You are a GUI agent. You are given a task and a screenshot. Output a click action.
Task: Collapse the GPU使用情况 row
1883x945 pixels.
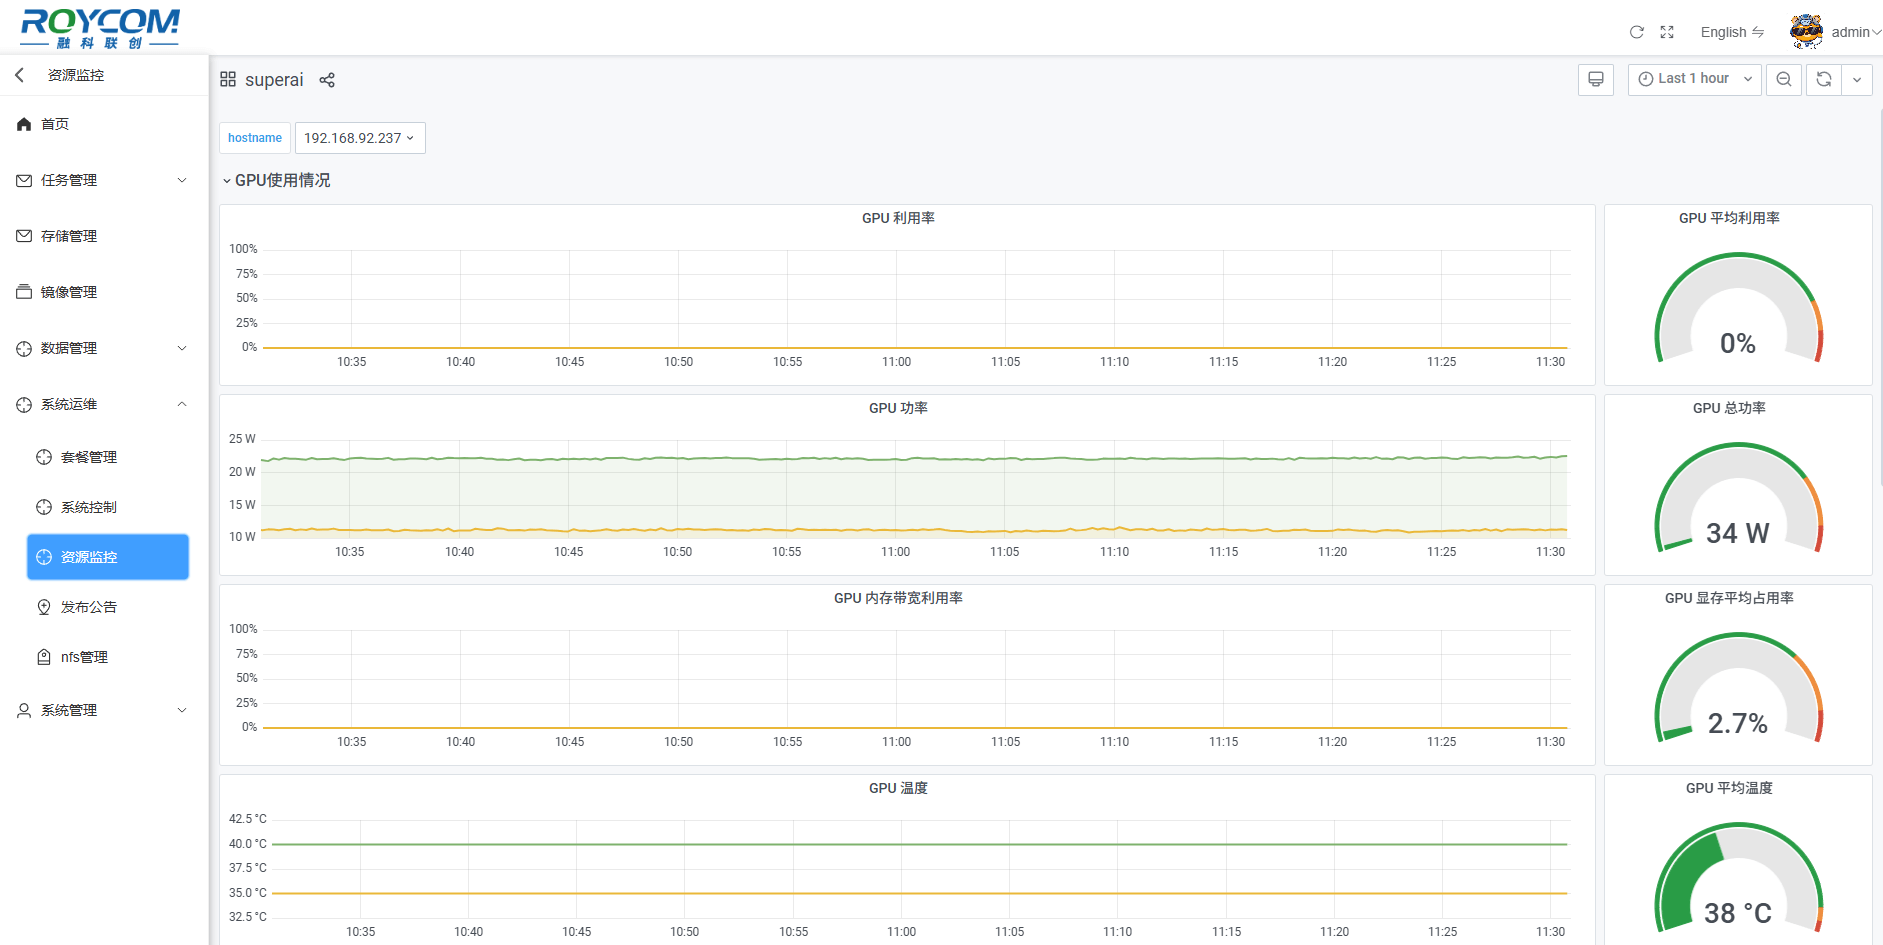277,180
